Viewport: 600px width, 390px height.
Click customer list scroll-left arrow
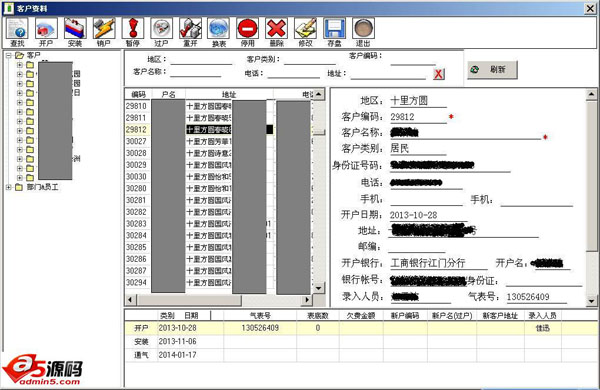[x=130, y=300]
